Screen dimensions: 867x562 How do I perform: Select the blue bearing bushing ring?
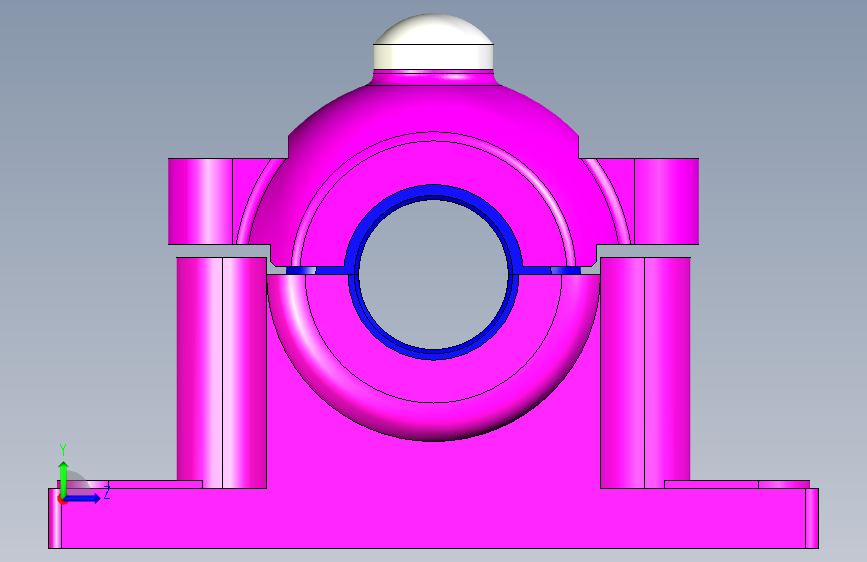(433, 190)
